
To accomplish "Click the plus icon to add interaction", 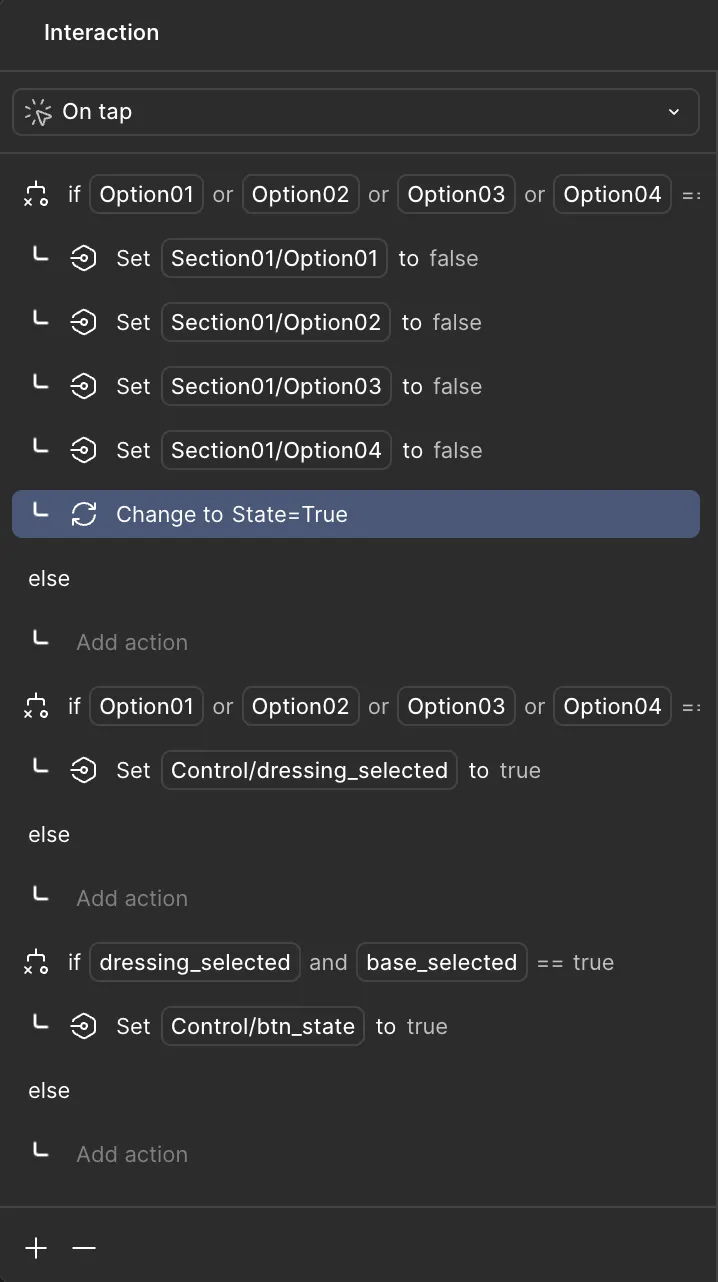I will [36, 1248].
